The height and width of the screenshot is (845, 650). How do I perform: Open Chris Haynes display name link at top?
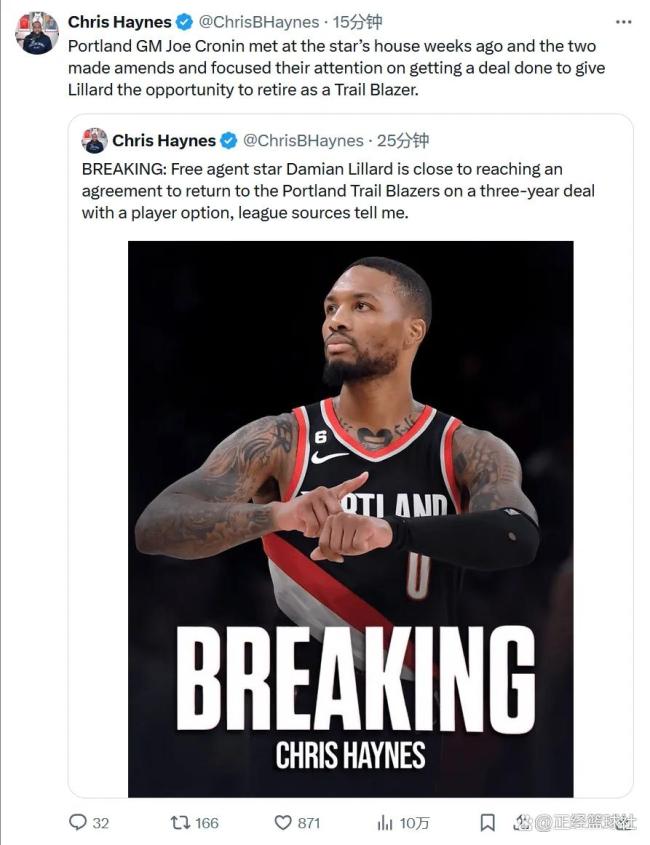(x=120, y=22)
